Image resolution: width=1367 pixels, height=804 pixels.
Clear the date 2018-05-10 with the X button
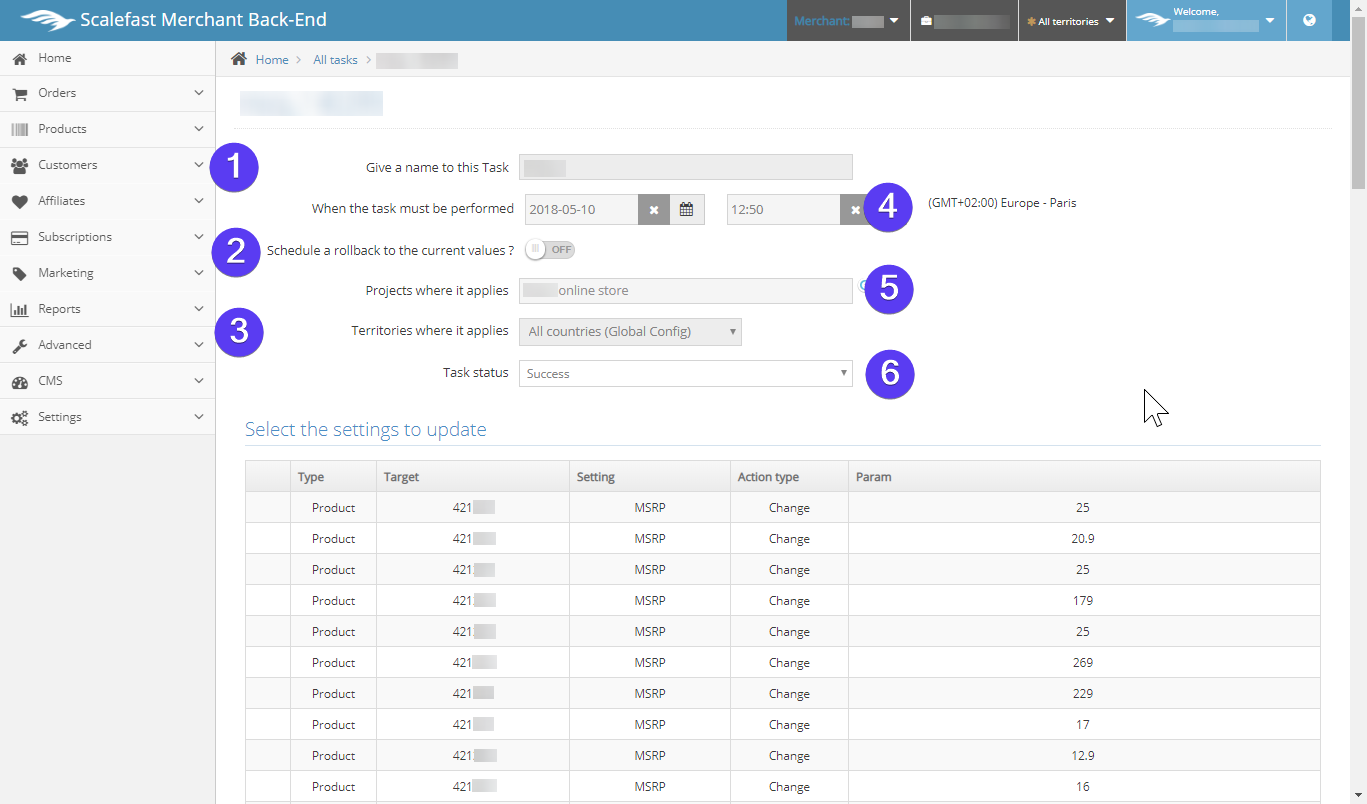coord(654,210)
